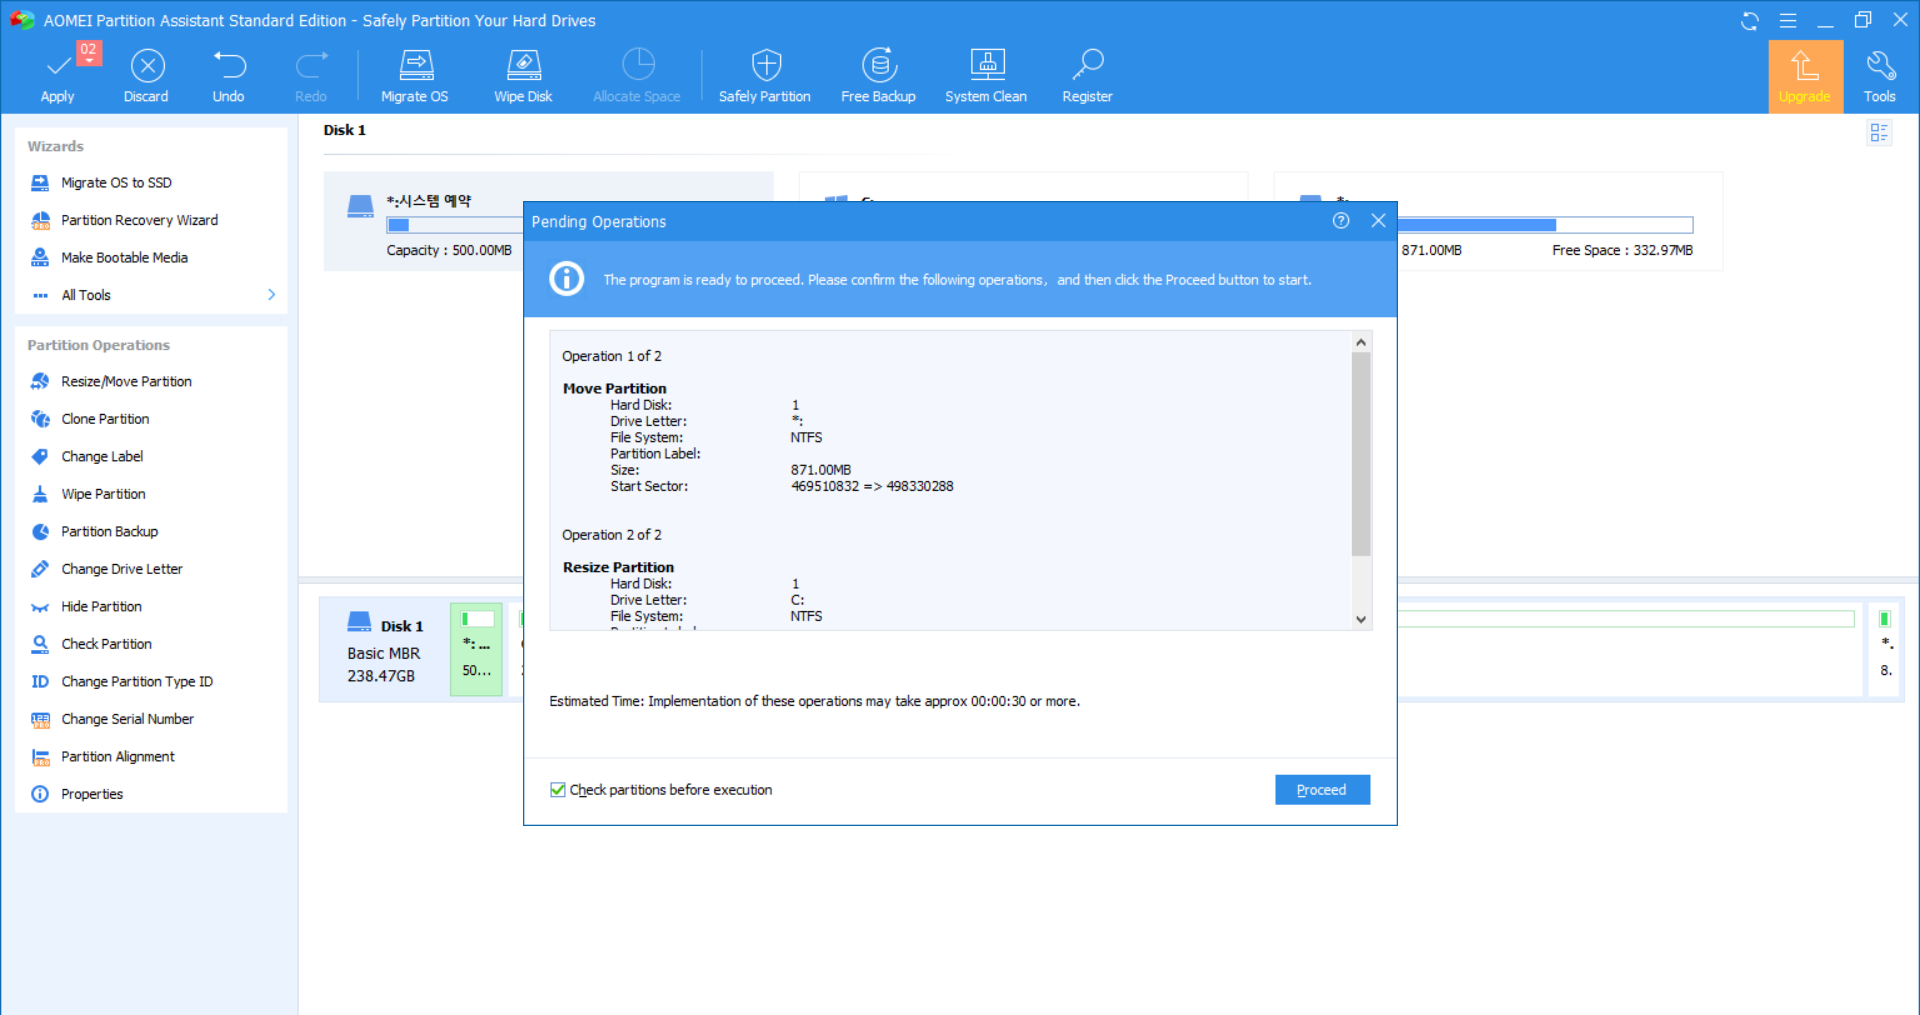
Task: Click the Migrate OS to SSD icon
Action: (40, 183)
